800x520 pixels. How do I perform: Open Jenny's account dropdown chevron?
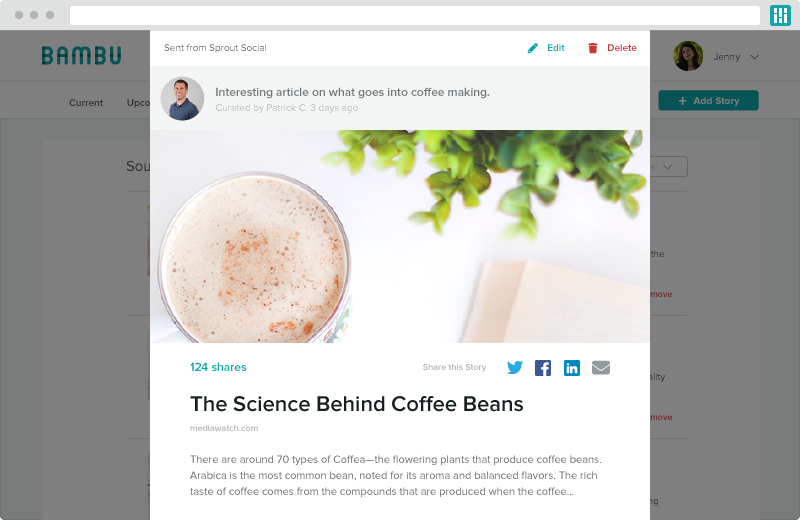755,57
